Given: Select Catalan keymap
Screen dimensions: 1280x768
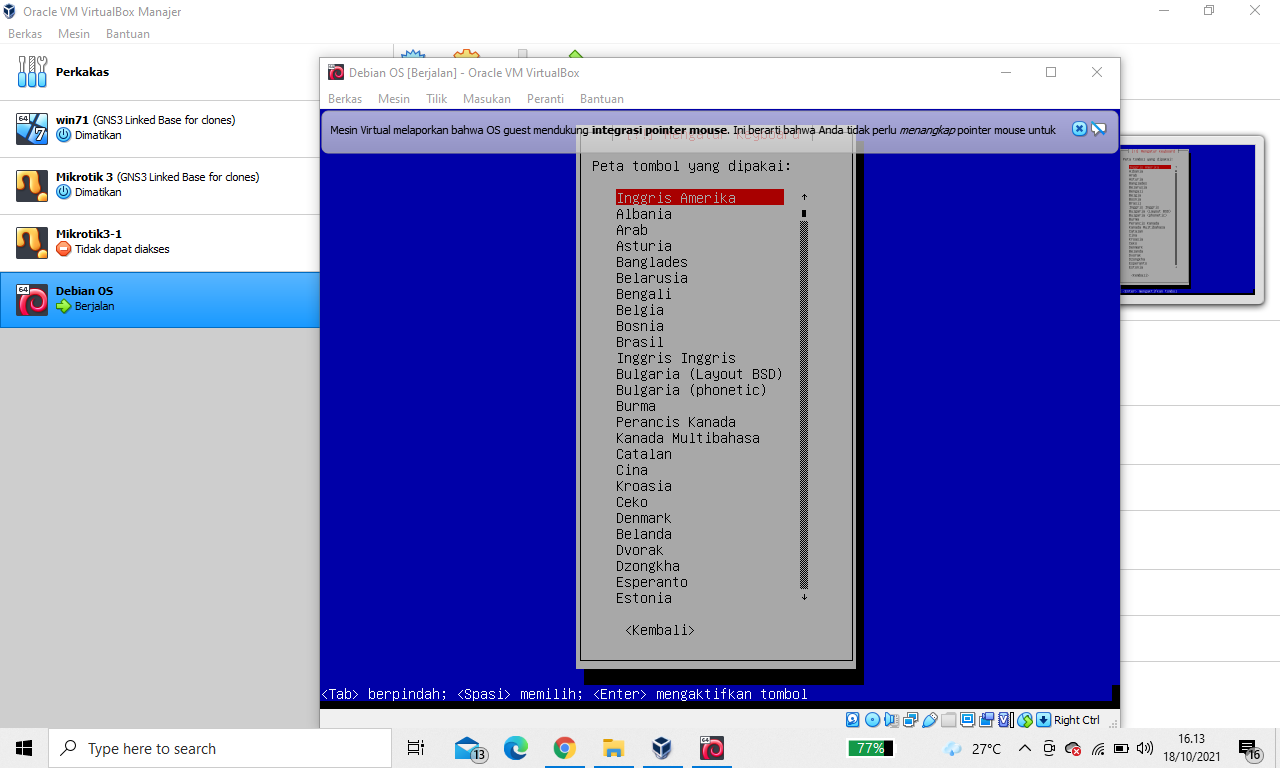Looking at the screenshot, I should (x=644, y=454).
